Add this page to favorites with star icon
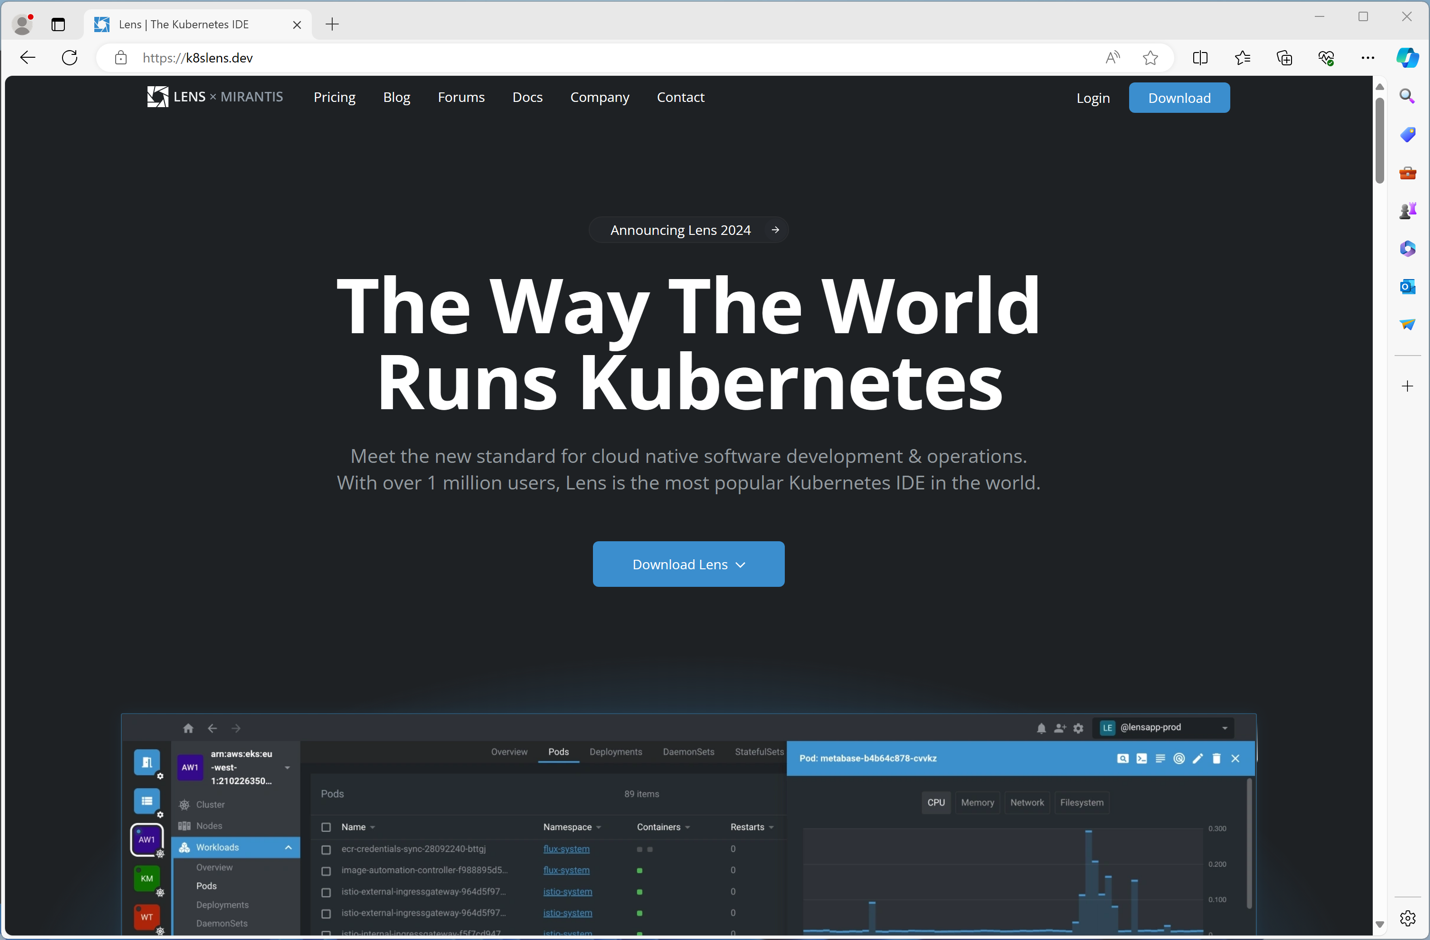Viewport: 1430px width, 940px height. pyautogui.click(x=1151, y=58)
